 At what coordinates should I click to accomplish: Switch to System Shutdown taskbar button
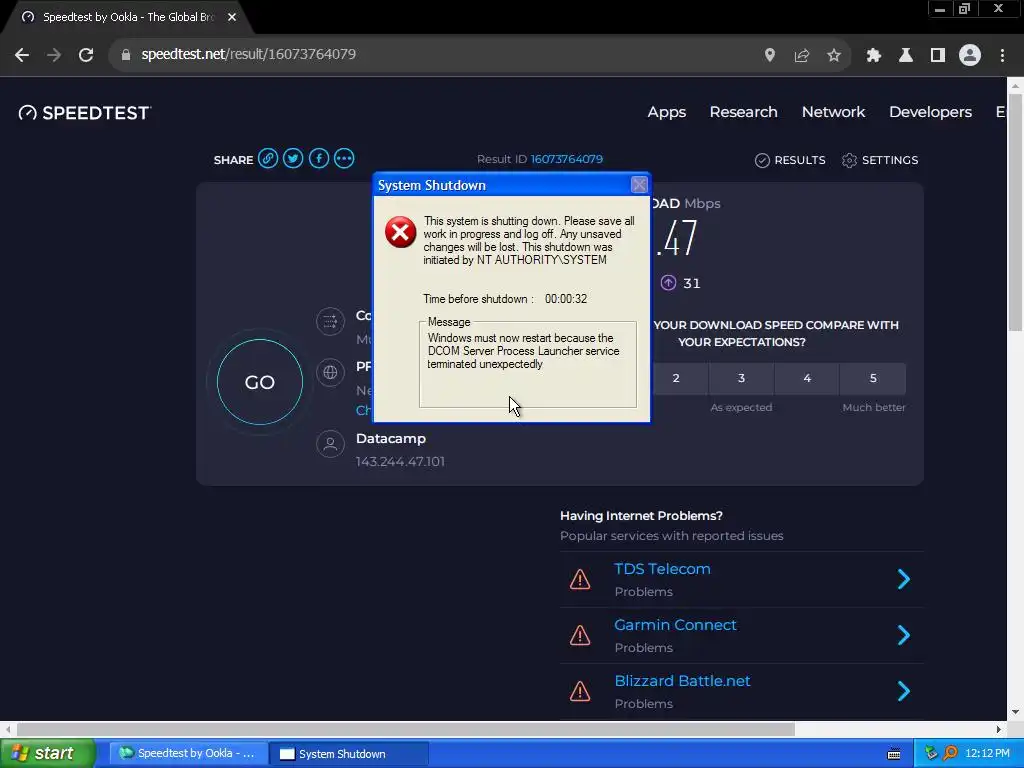click(x=349, y=754)
